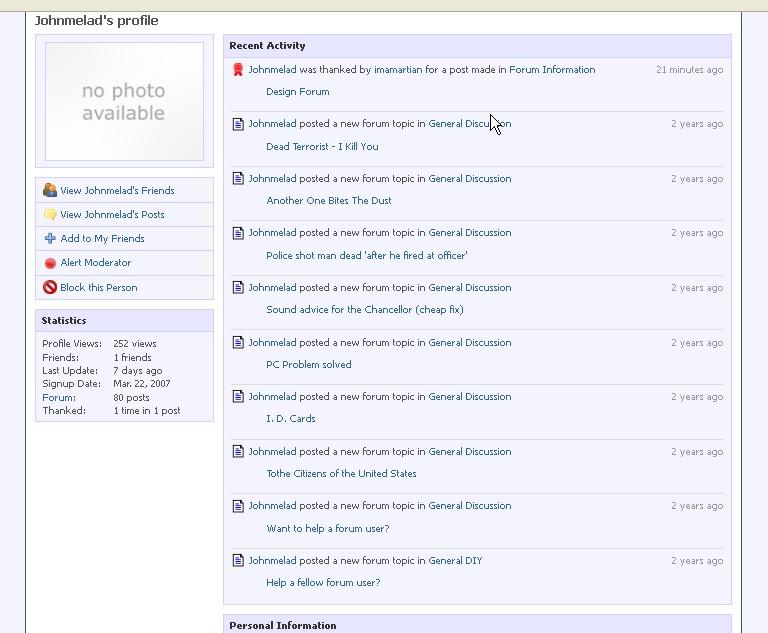Open the 'Dead Terrorist - I Kill You' topic
768x633 pixels.
point(322,146)
